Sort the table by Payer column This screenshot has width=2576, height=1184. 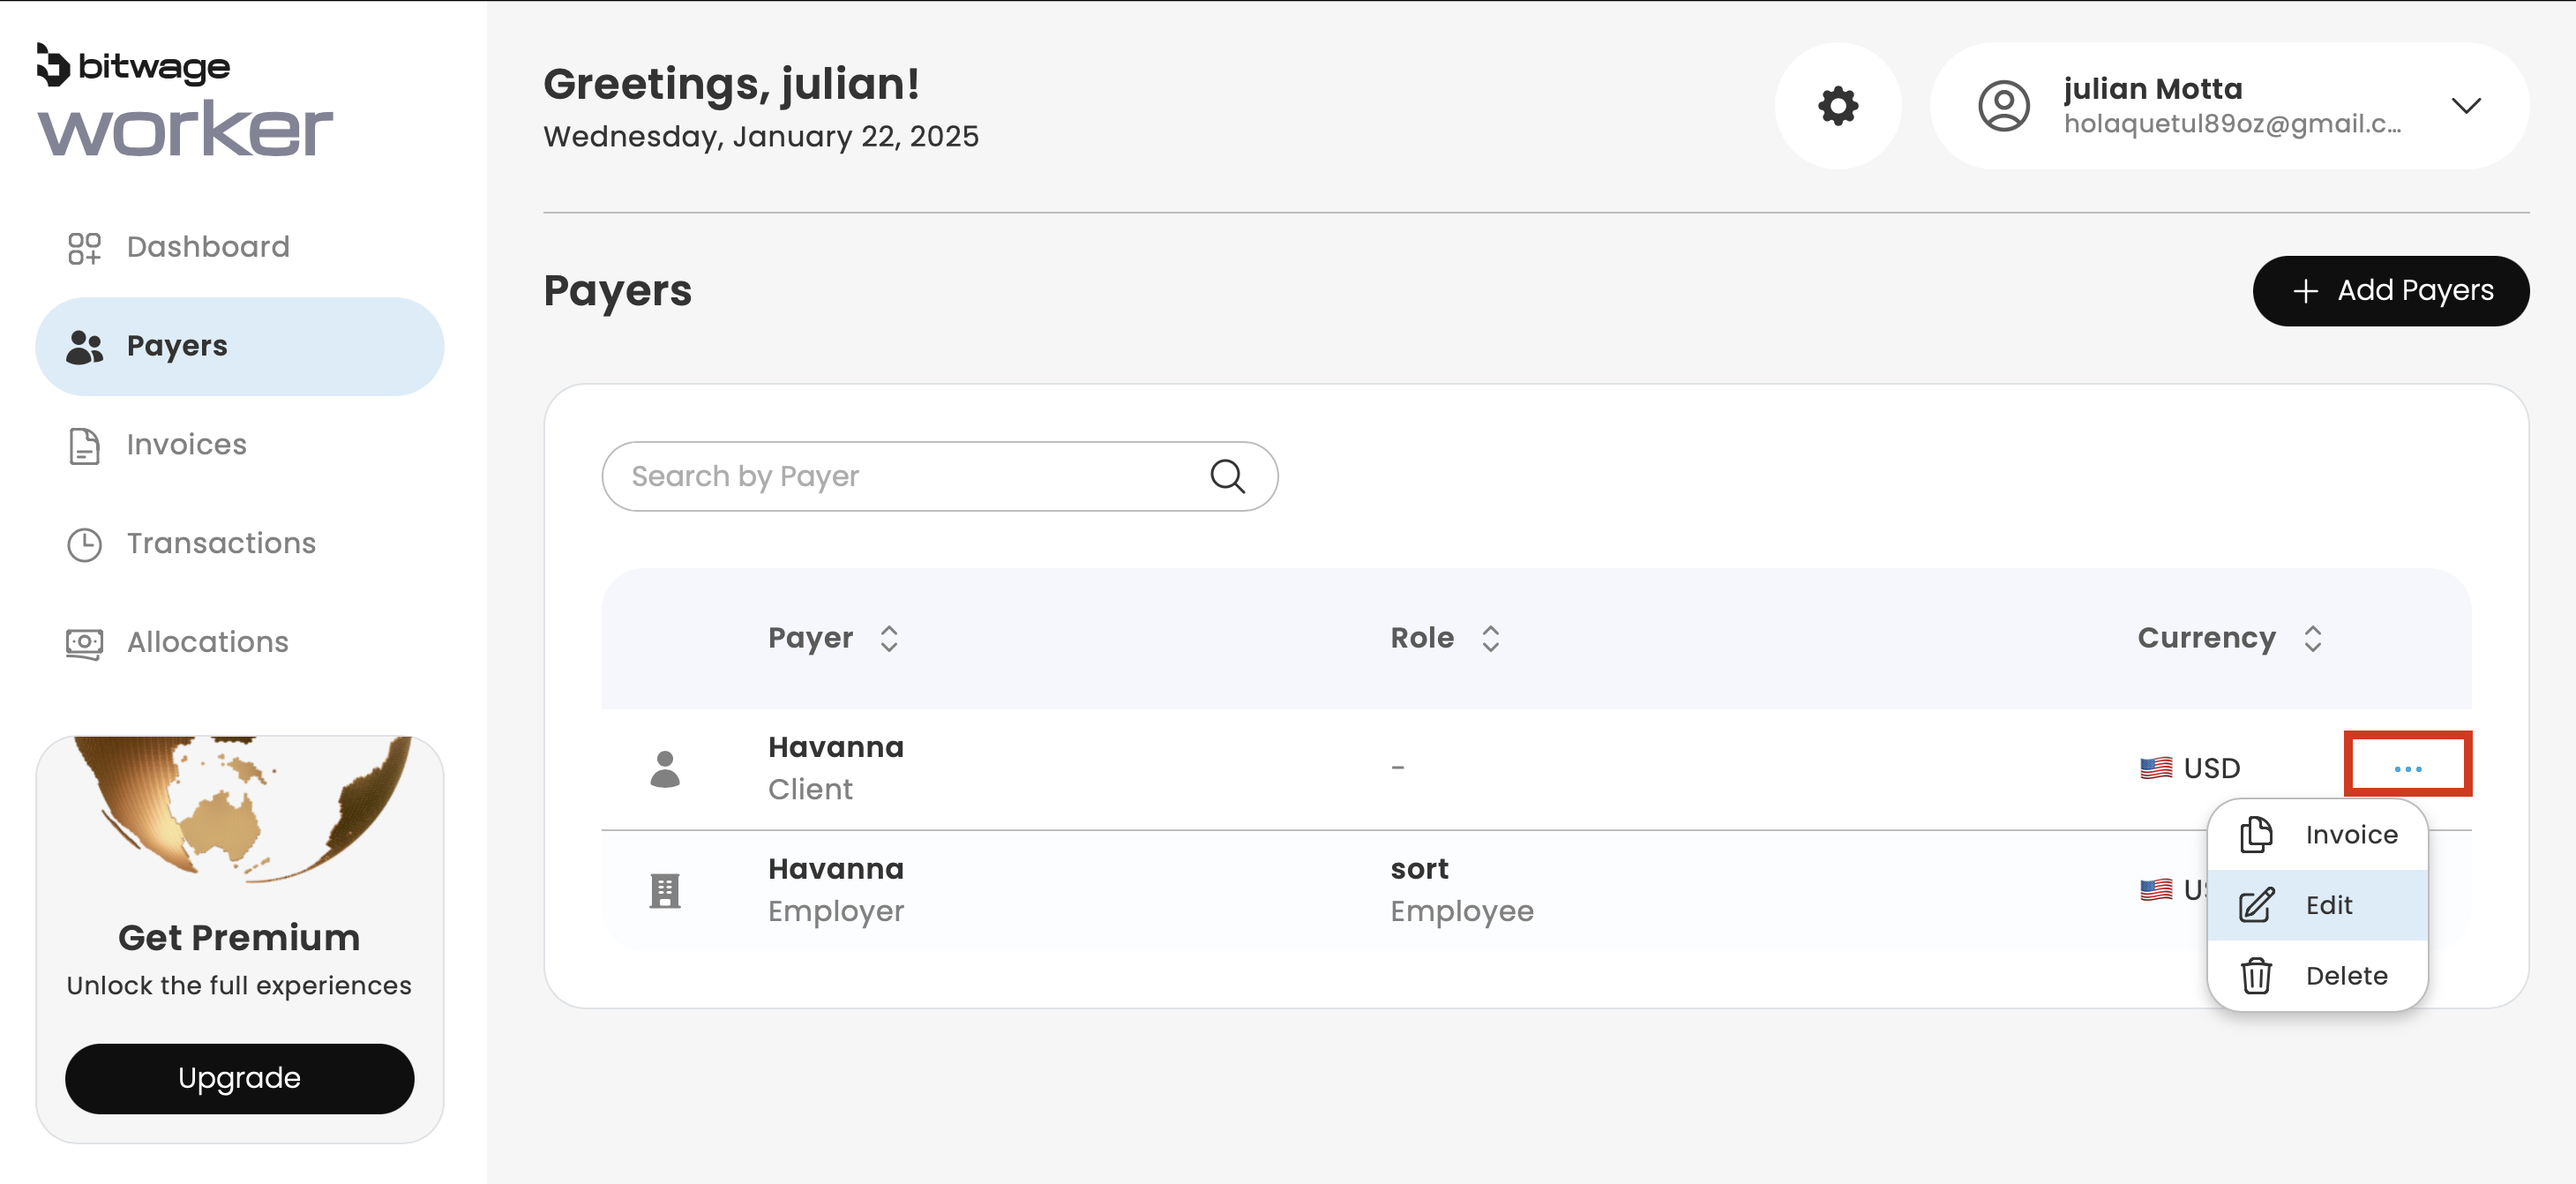pyautogui.click(x=889, y=638)
